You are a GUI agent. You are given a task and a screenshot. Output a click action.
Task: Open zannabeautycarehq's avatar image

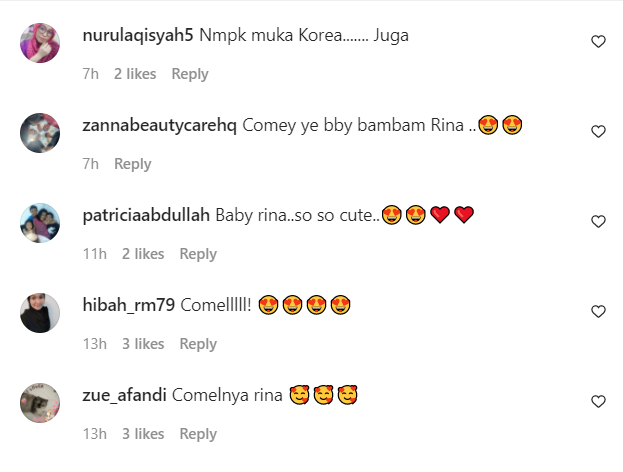coord(40,133)
